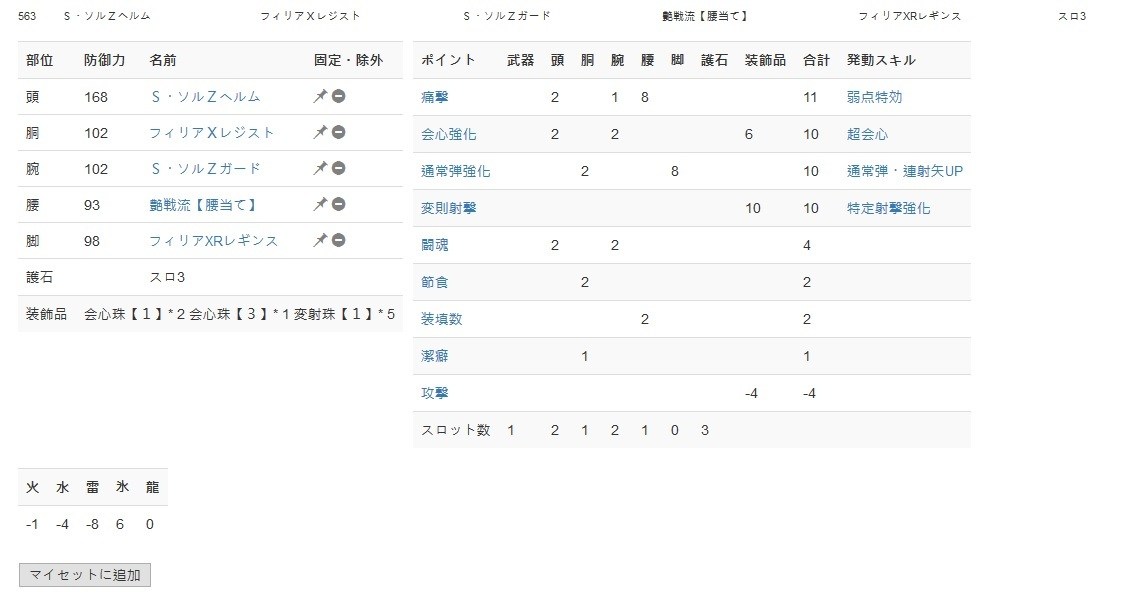This screenshot has height=605, width=1142.
Task: Select the 発動スキル column header
Action: (881, 60)
